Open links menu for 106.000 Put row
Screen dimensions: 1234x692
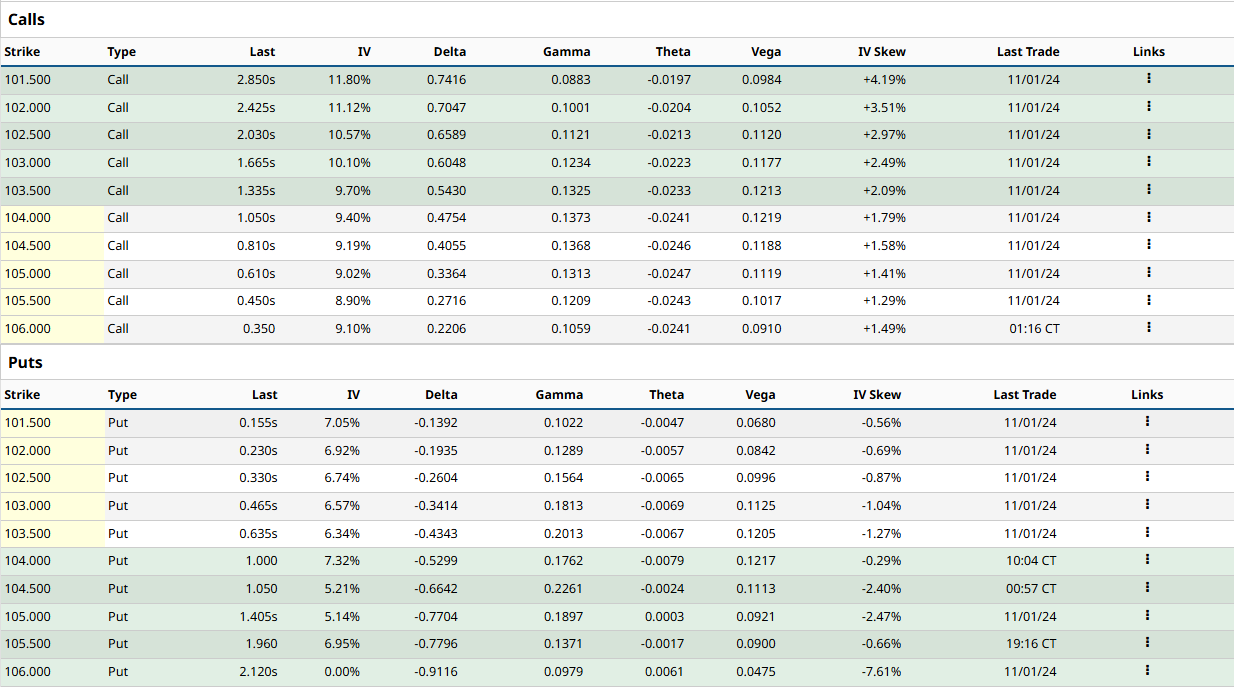pyautogui.click(x=1147, y=670)
